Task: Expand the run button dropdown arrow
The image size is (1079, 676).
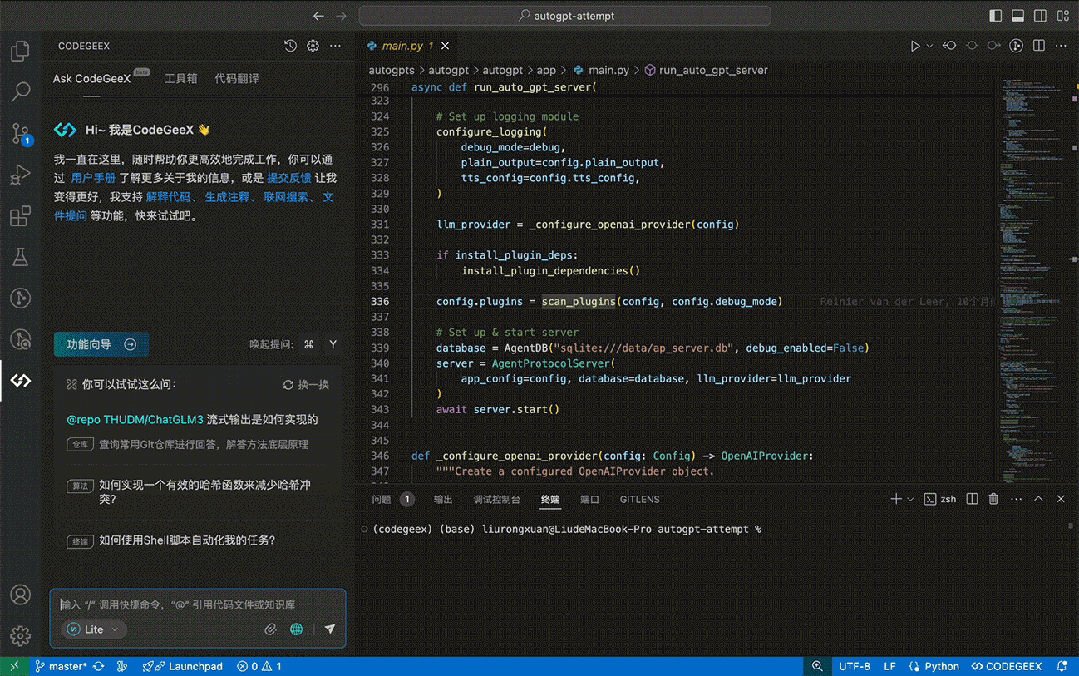Action: pyautogui.click(x=930, y=46)
